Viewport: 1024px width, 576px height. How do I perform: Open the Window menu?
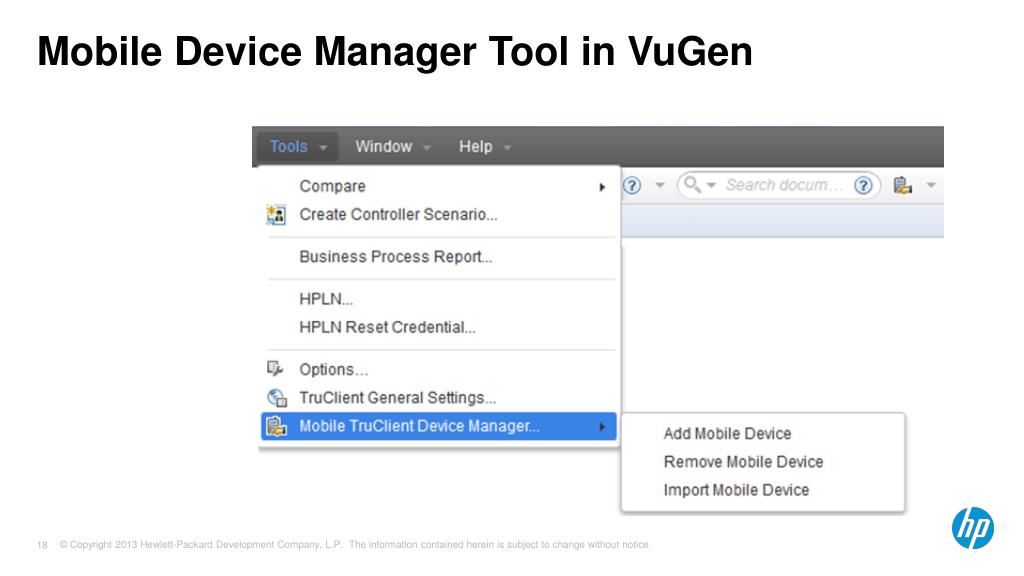(x=392, y=146)
